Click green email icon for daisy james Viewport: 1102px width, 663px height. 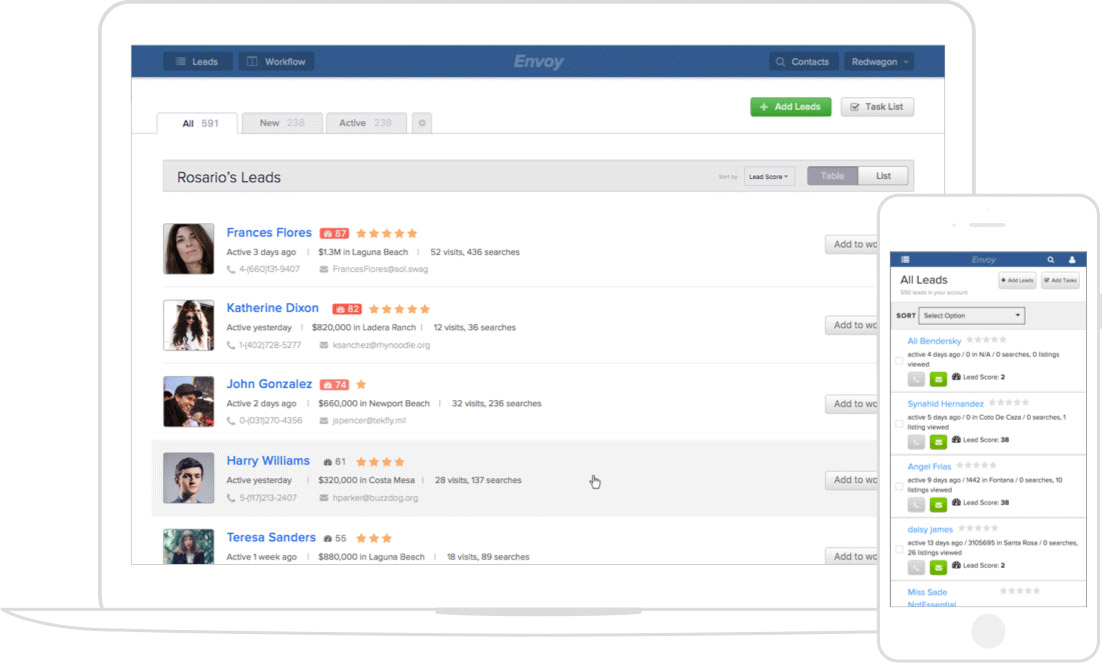938,567
